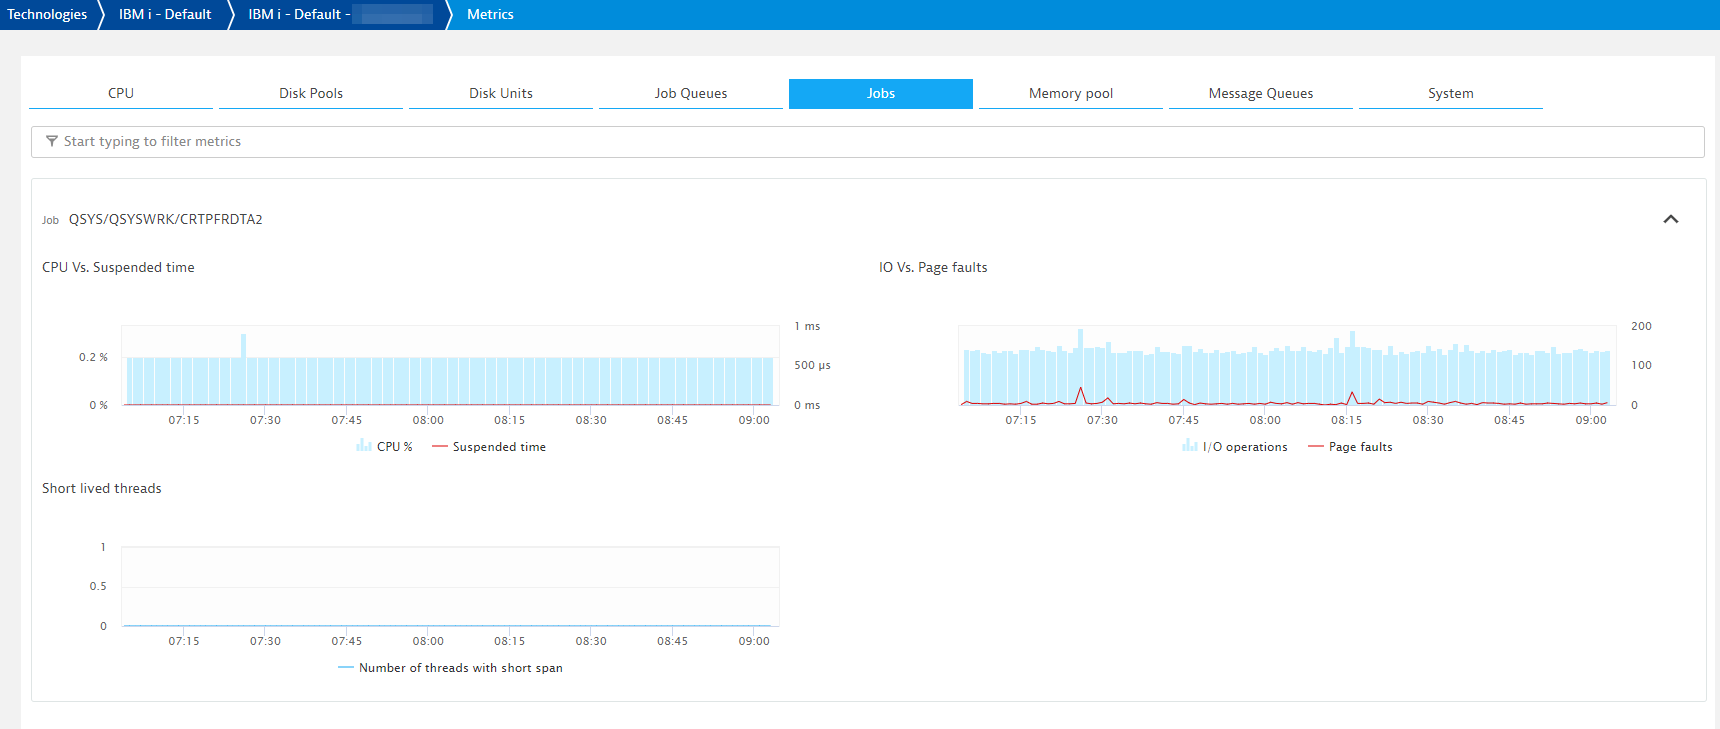Click the 08:30 tick on threads chart
This screenshot has height=729, width=1720.
pyautogui.click(x=591, y=641)
